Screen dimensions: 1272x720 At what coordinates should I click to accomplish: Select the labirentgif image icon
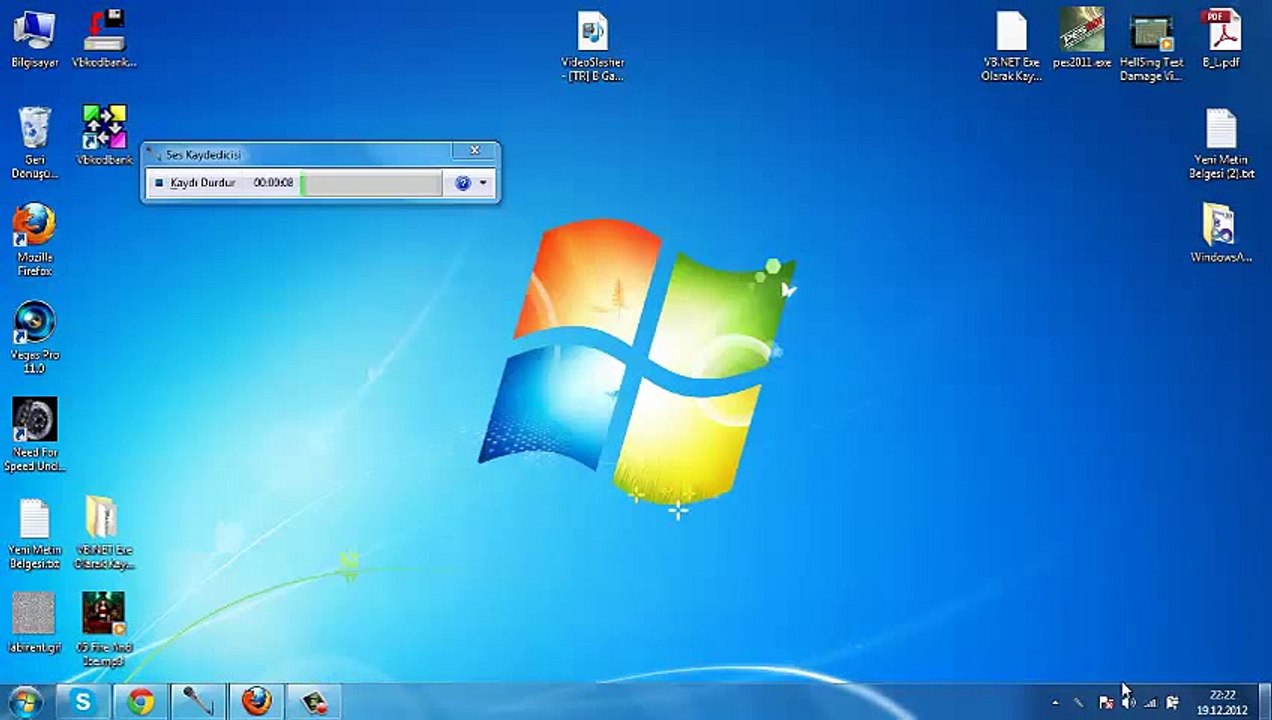(x=35, y=622)
